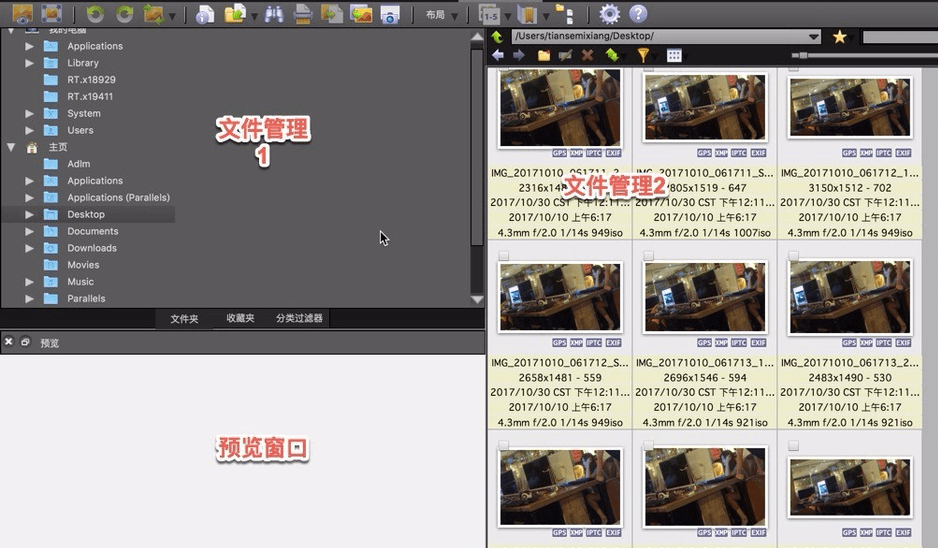The height and width of the screenshot is (548, 938).
Task: Select the Movies folder
Action: pyautogui.click(x=83, y=264)
